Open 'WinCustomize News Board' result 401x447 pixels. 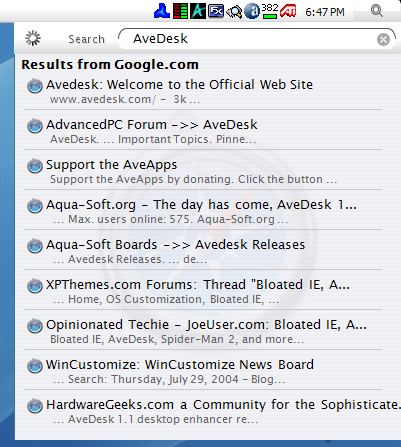point(180,365)
